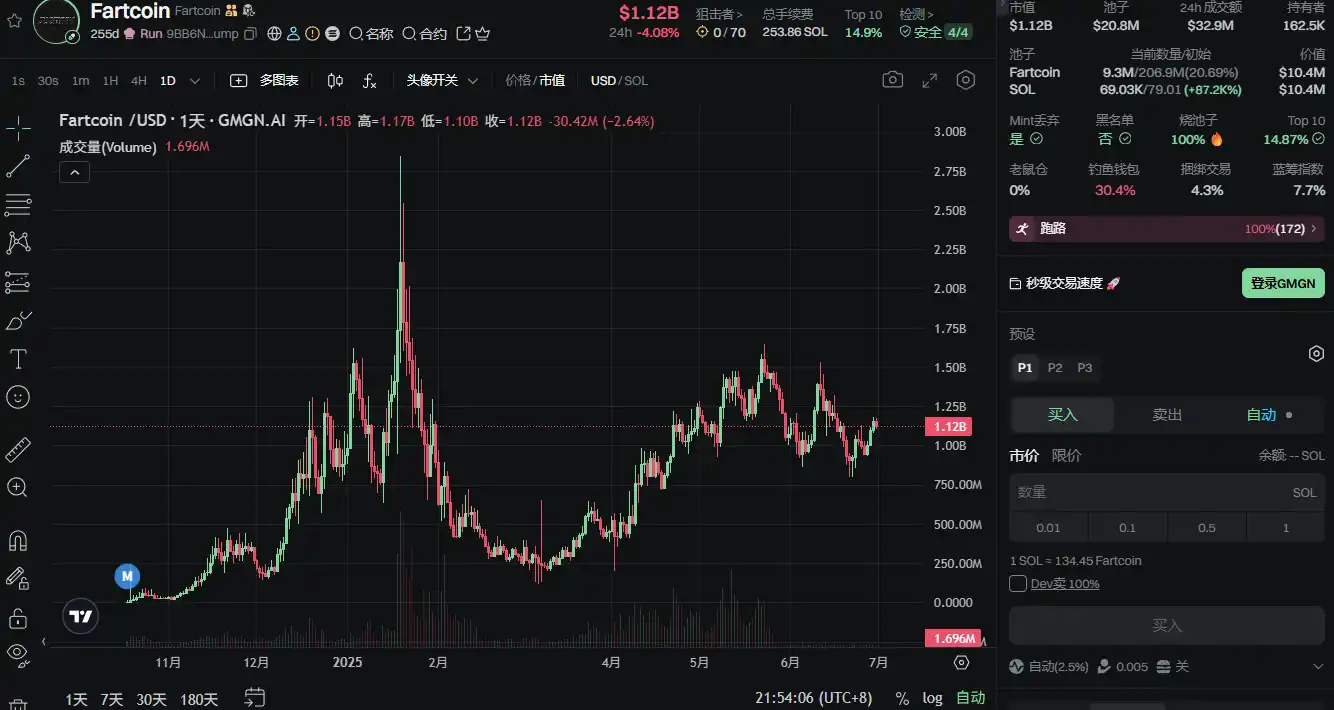Select the crosshair cursor tool

[18, 128]
